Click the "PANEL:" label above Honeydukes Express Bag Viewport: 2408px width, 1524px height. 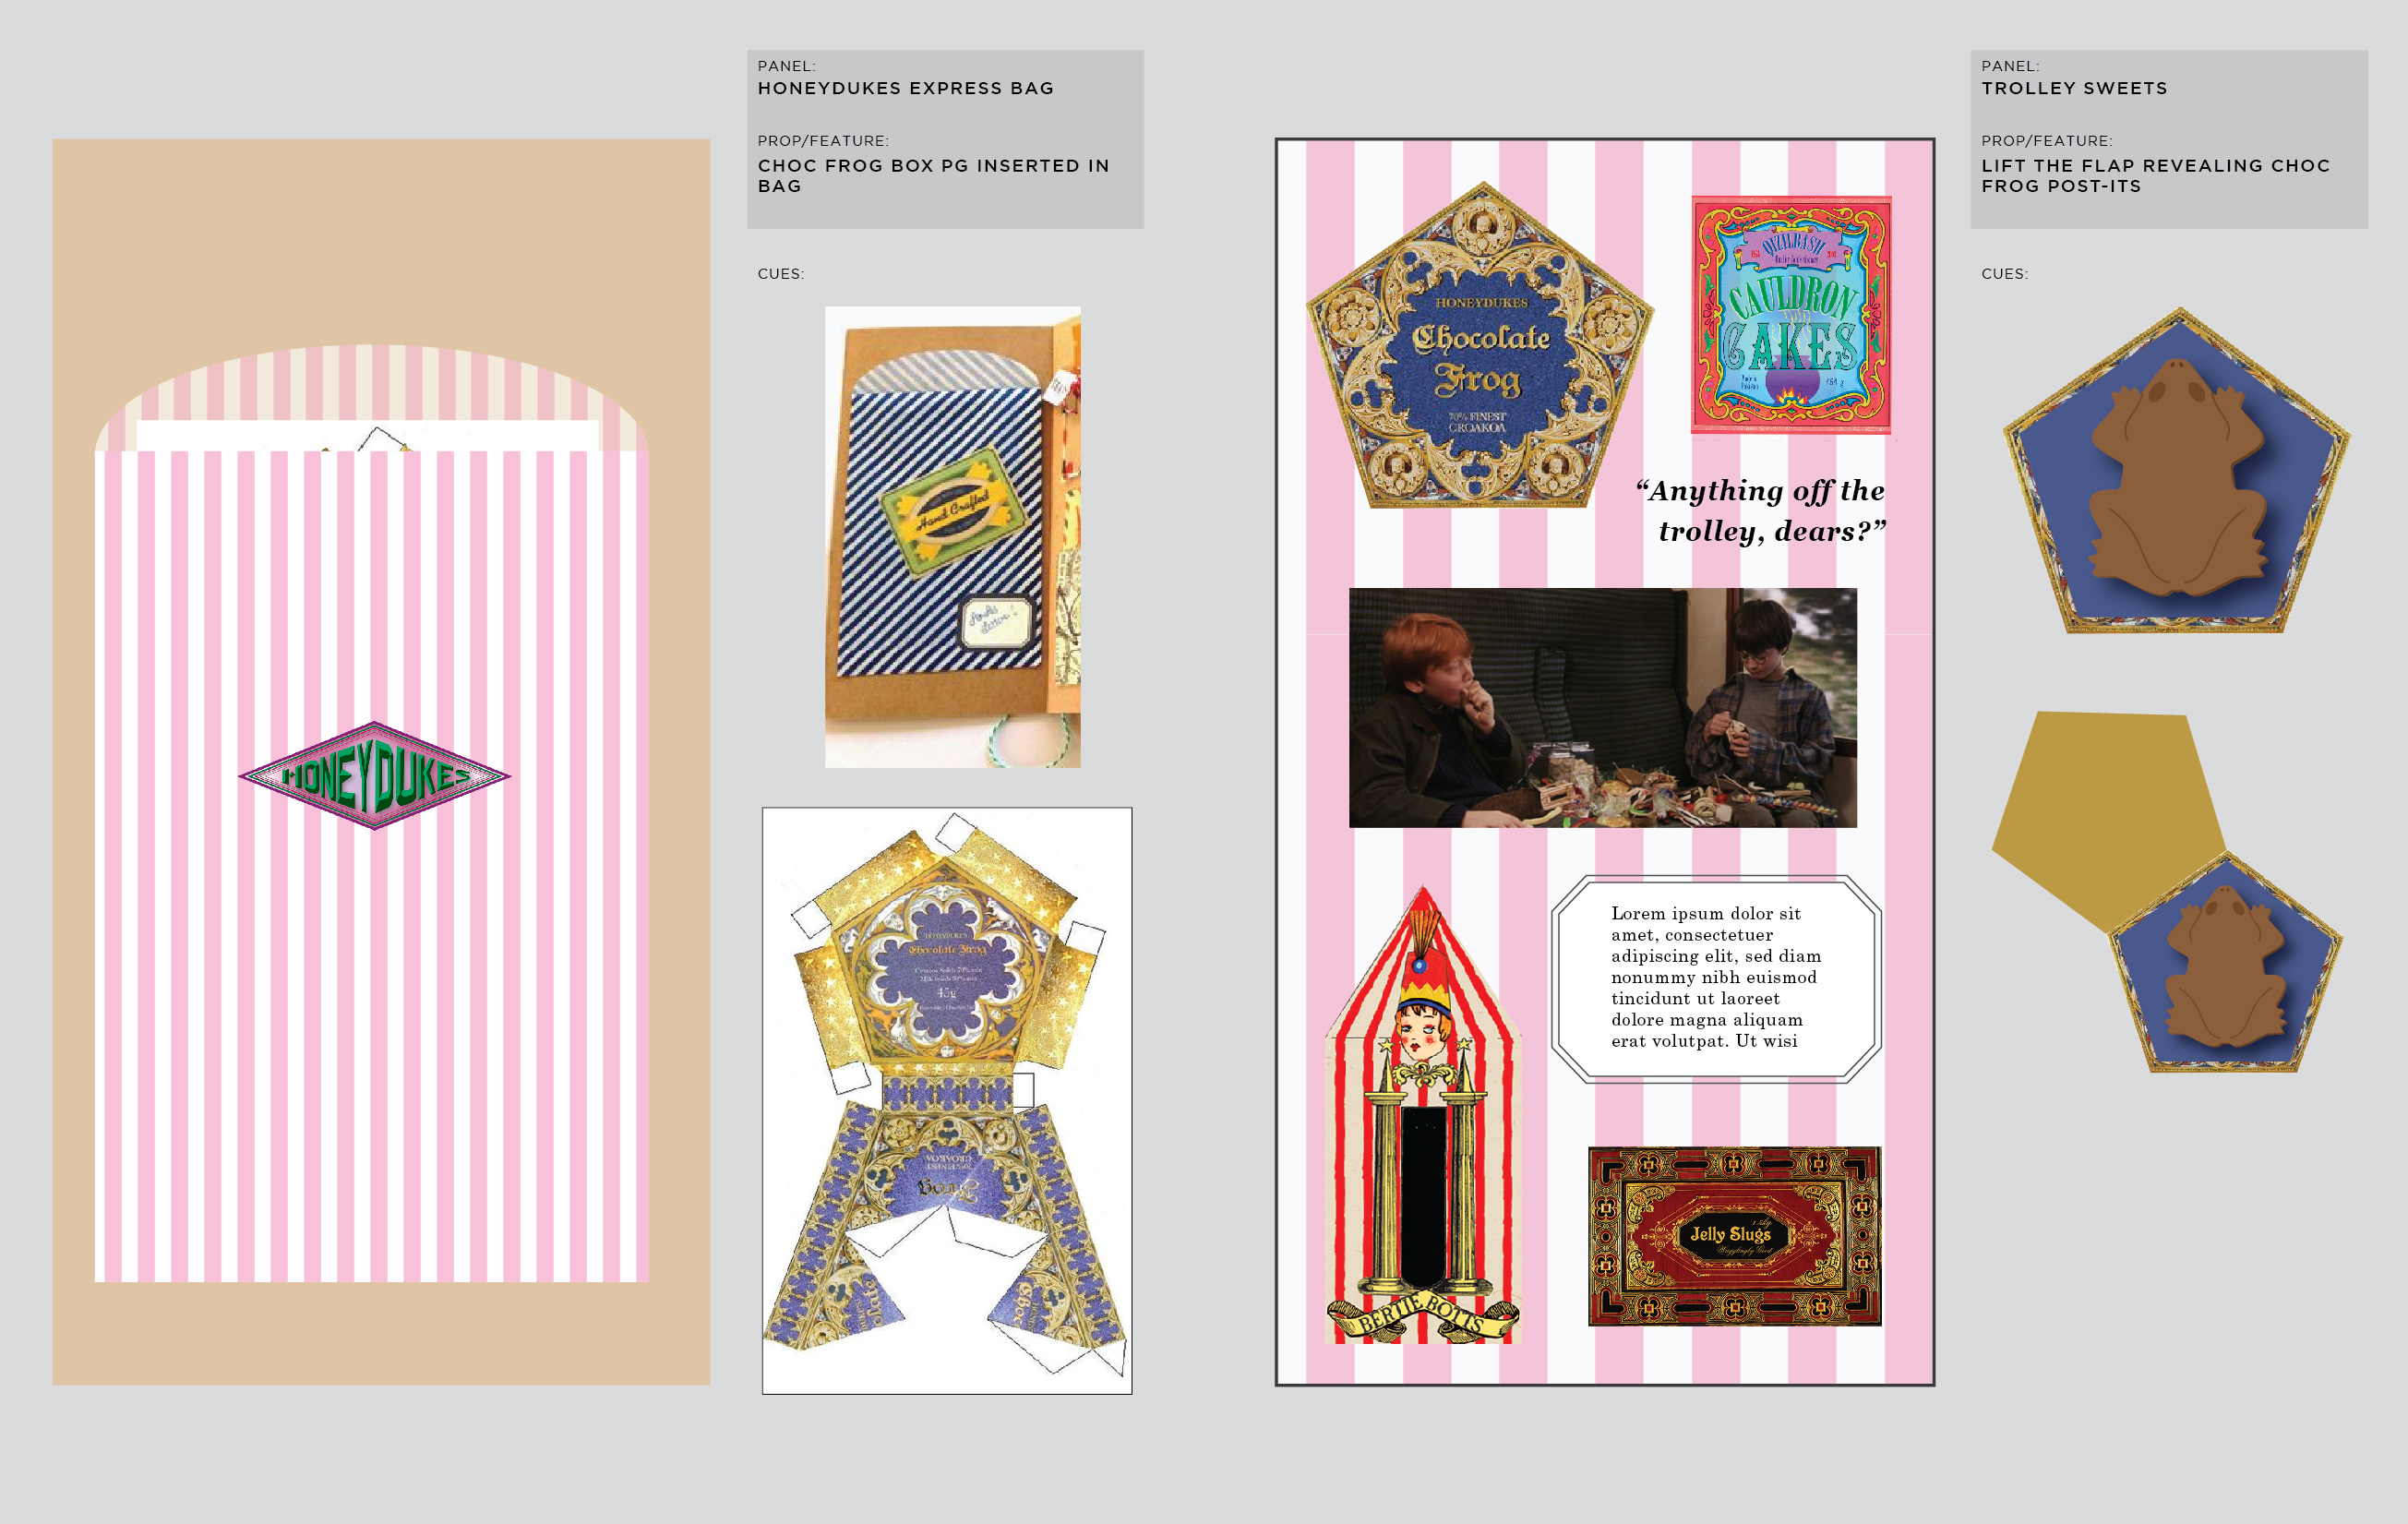786,66
